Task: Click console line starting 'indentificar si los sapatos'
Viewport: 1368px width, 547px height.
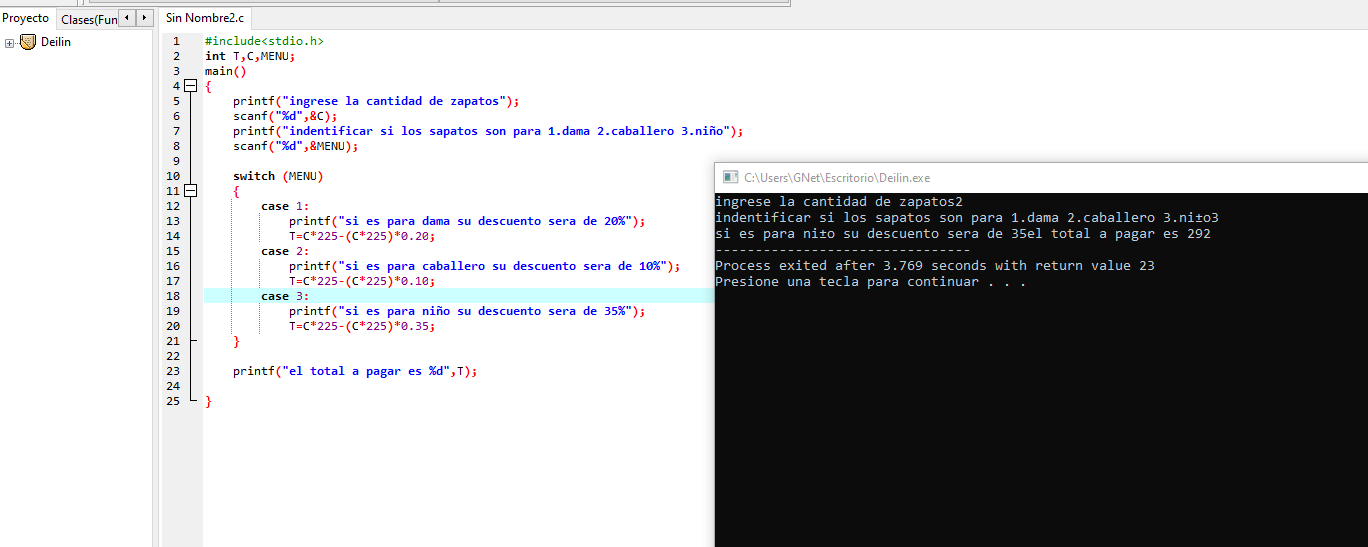Action: (x=967, y=218)
